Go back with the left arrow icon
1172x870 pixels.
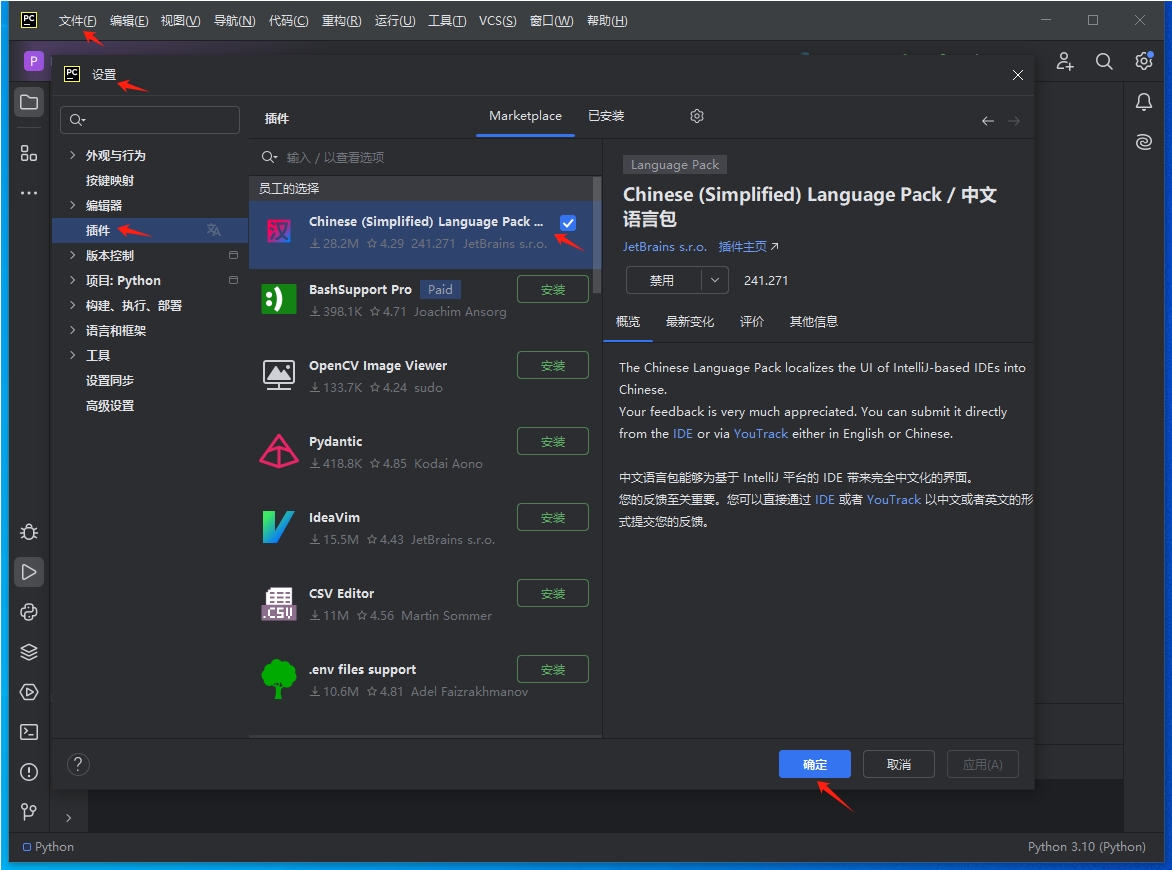click(987, 121)
